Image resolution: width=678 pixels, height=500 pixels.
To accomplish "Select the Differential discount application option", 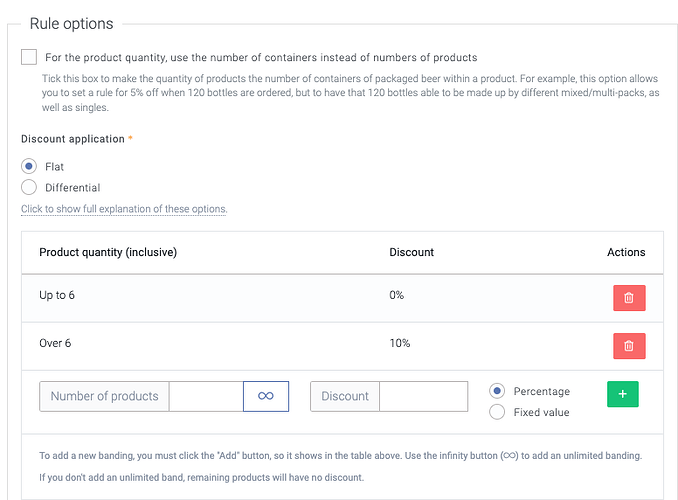I will [x=29, y=187].
